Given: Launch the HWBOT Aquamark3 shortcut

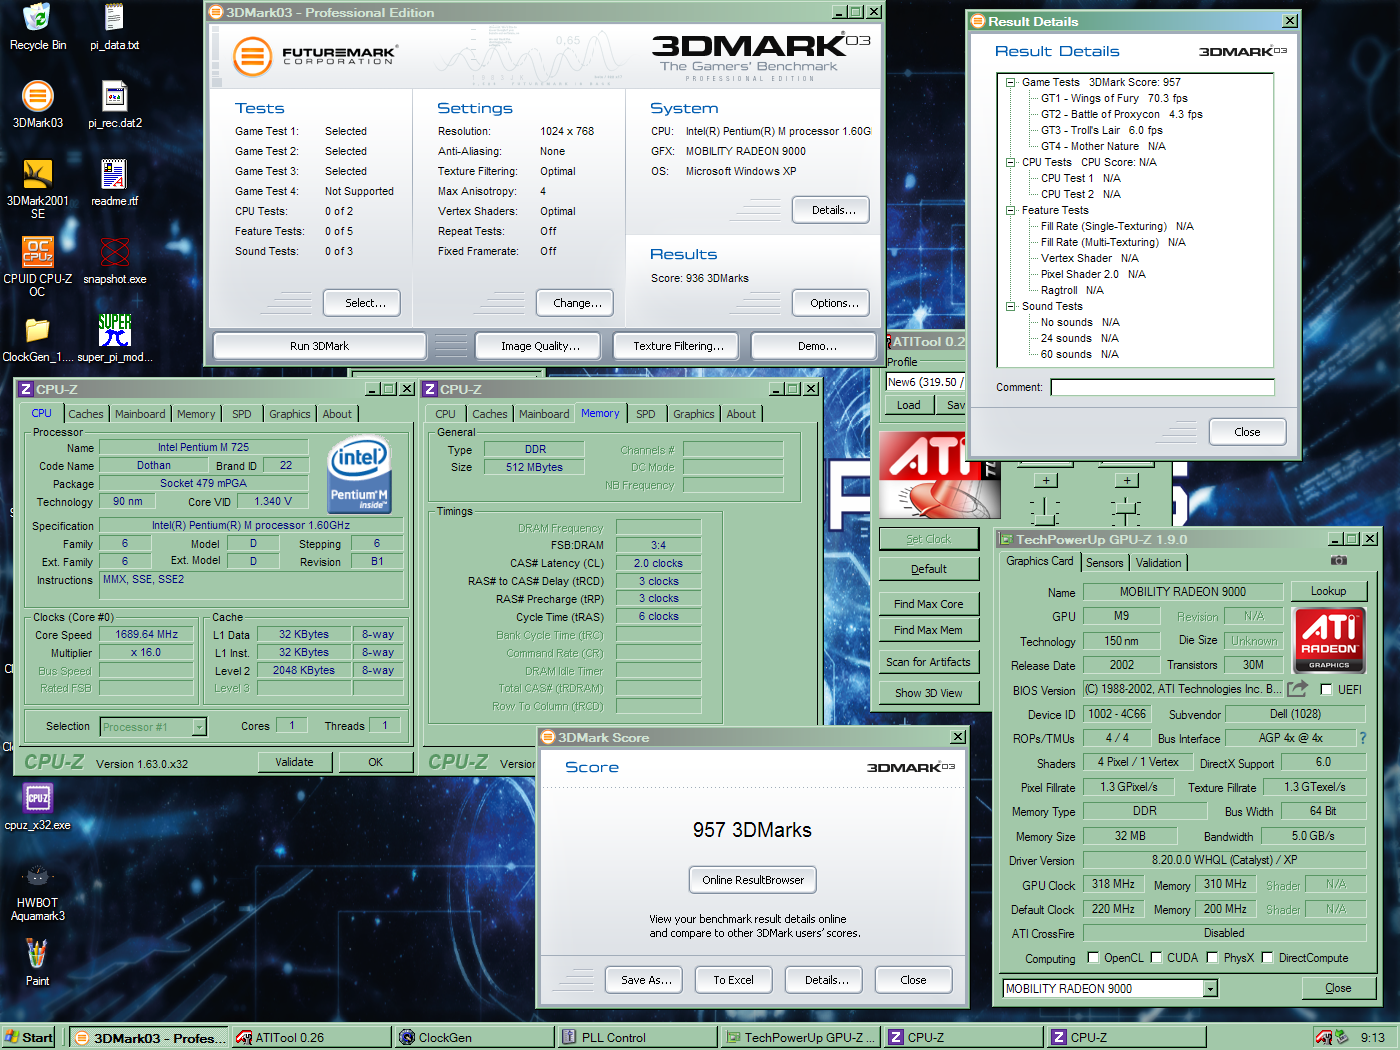Looking at the screenshot, I should (x=37, y=876).
